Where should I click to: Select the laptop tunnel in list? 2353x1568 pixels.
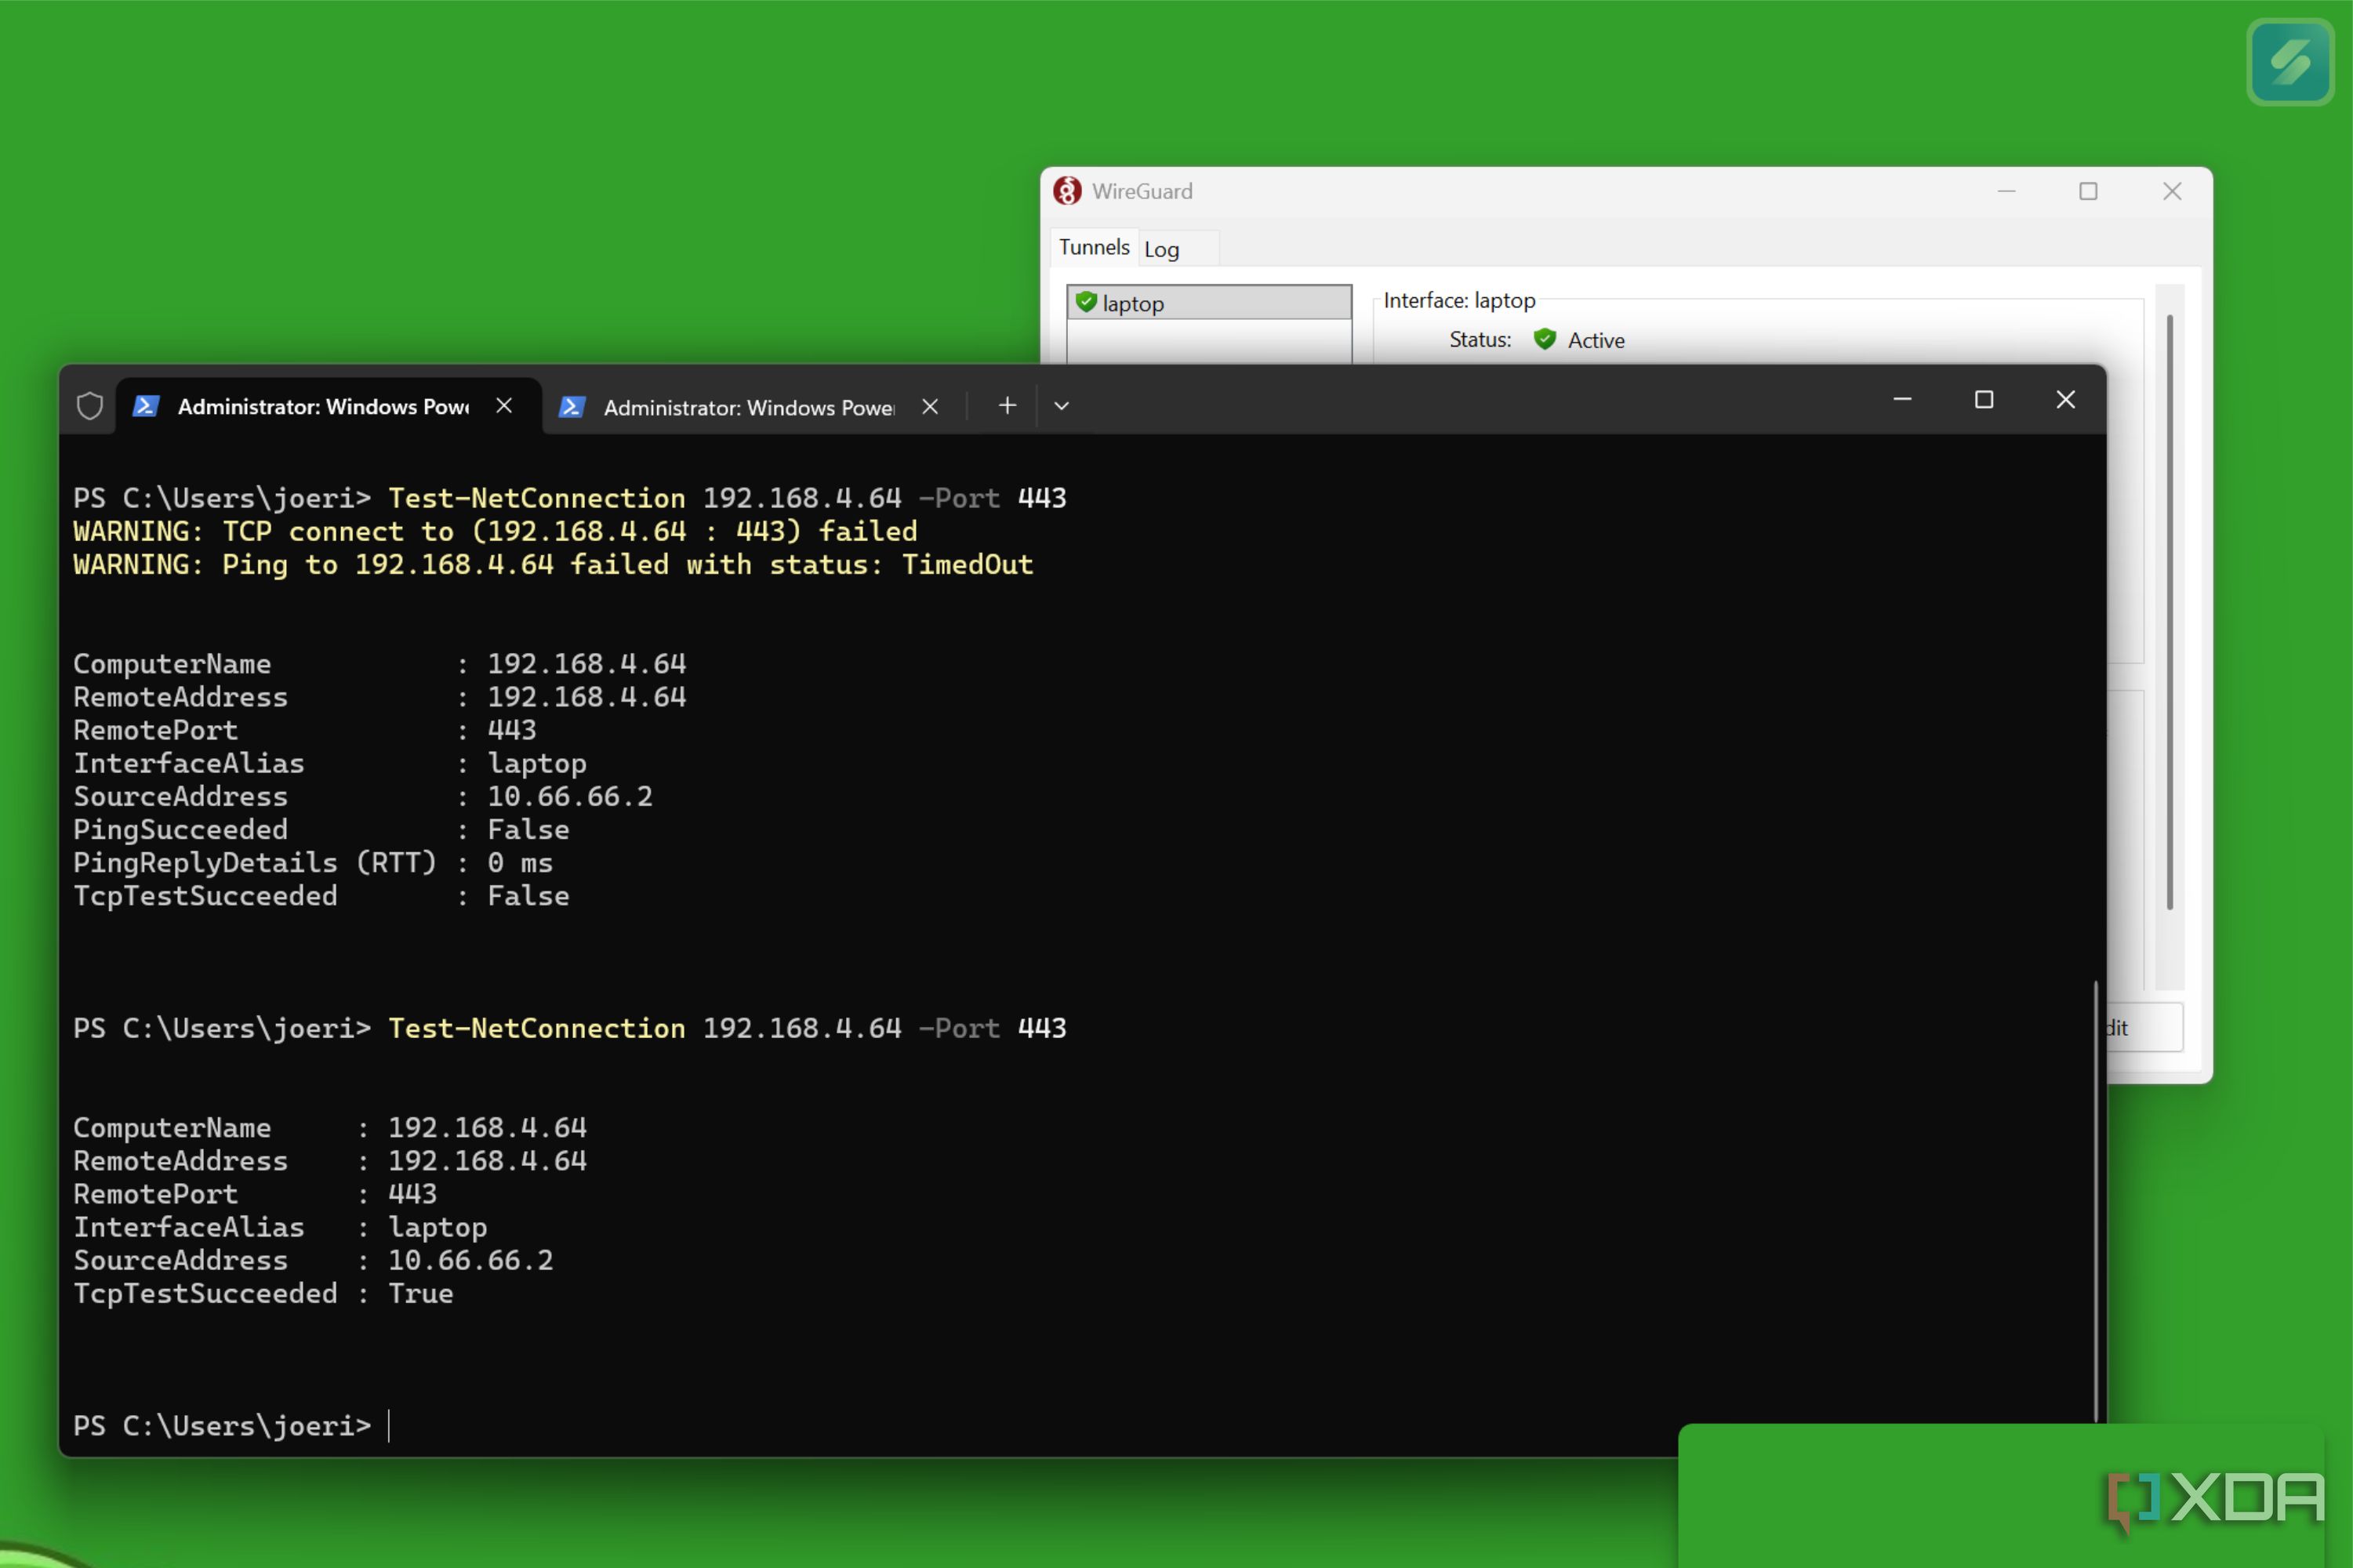1209,303
